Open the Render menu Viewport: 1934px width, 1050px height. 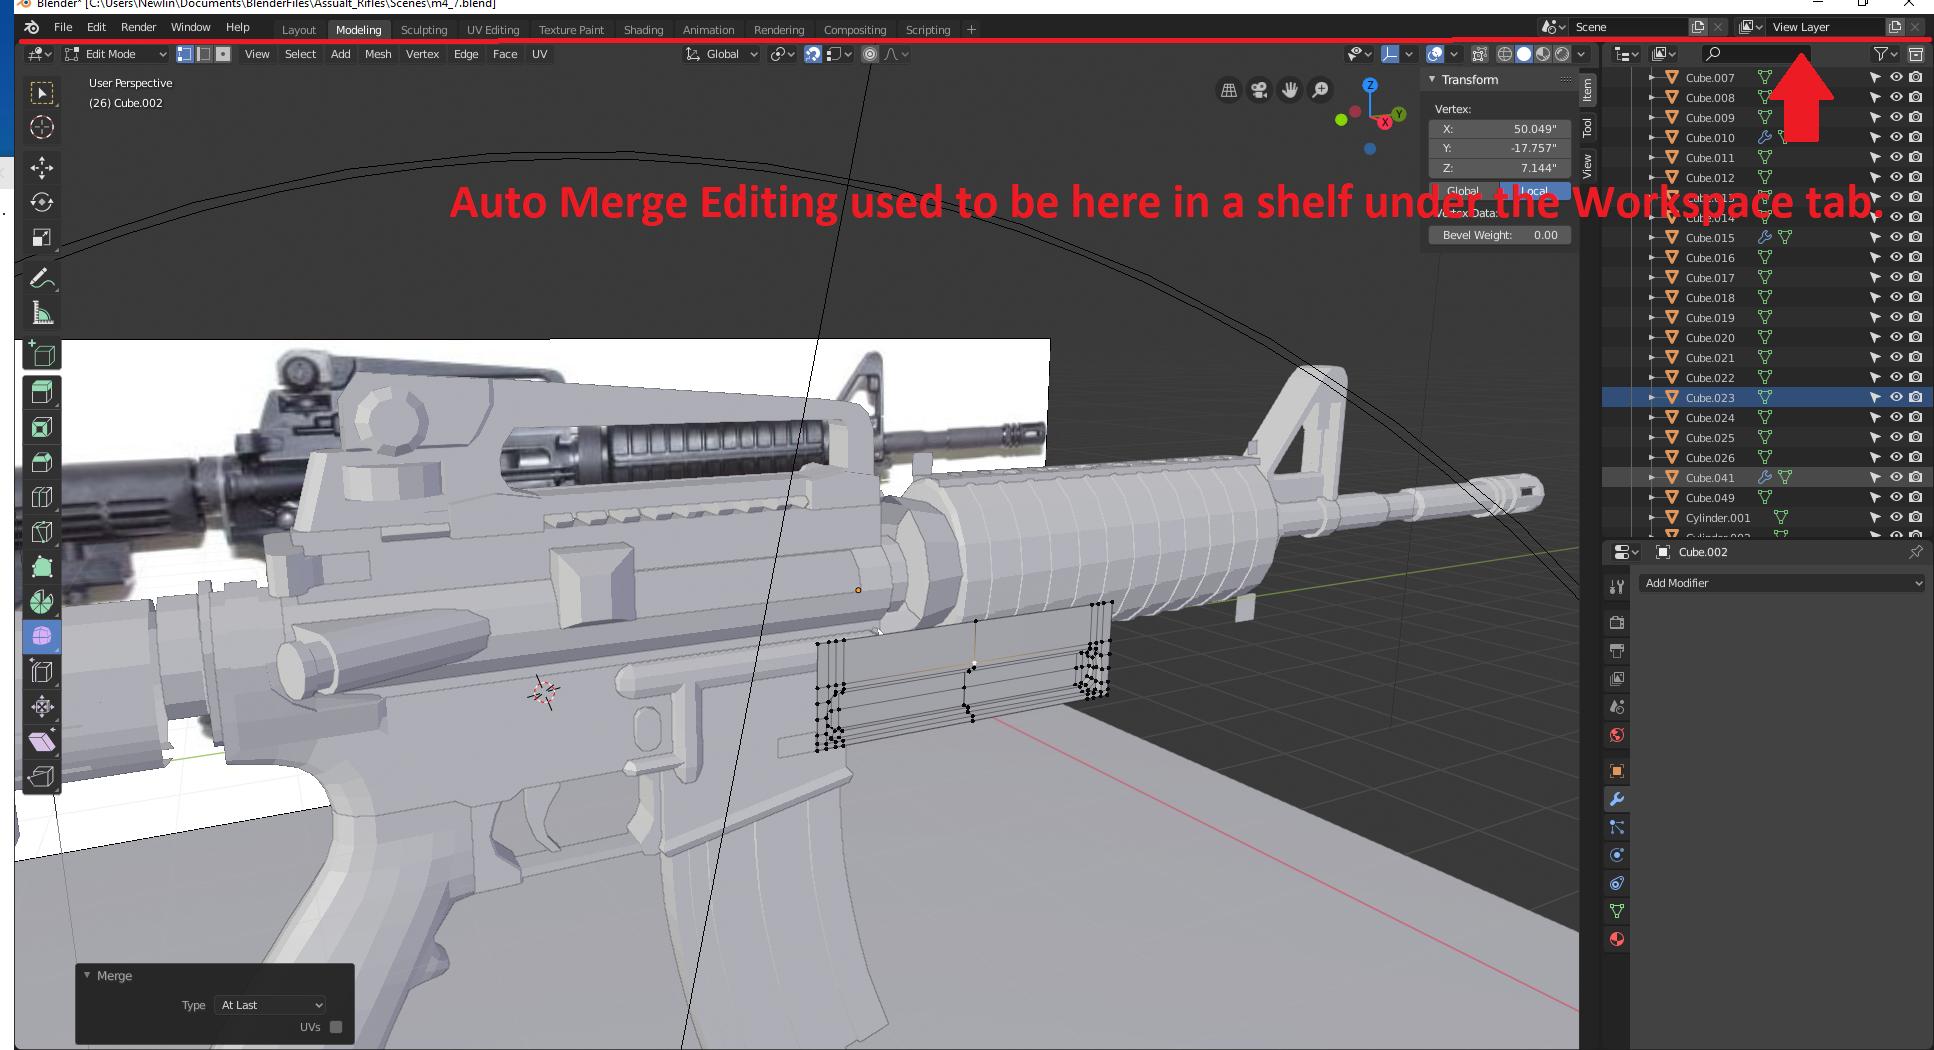pyautogui.click(x=138, y=27)
